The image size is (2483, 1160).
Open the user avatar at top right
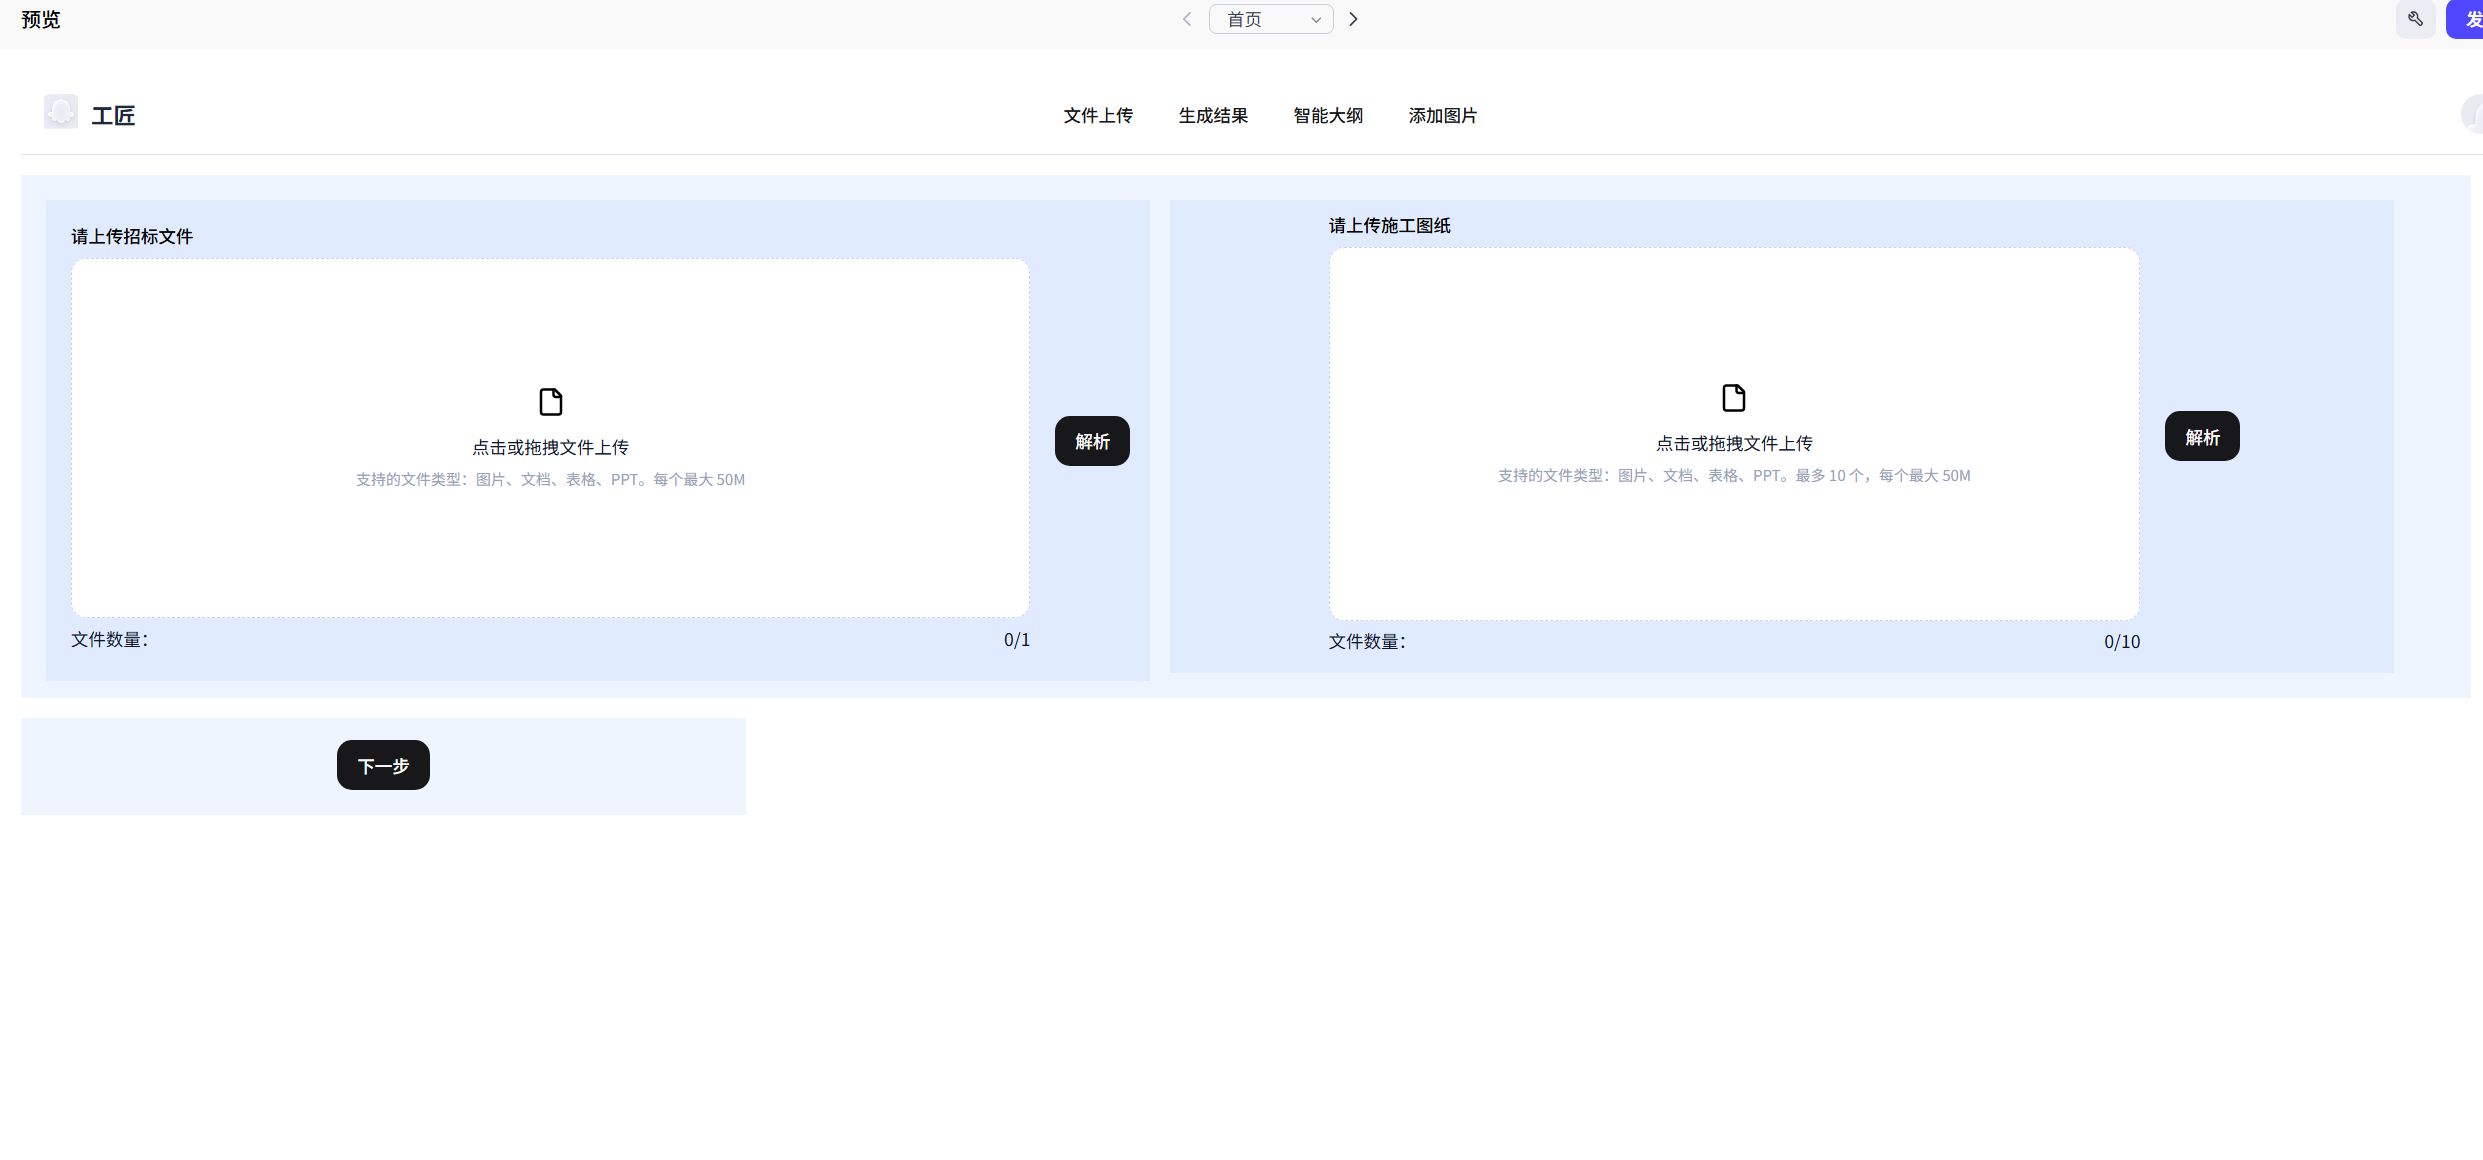[x=2472, y=114]
